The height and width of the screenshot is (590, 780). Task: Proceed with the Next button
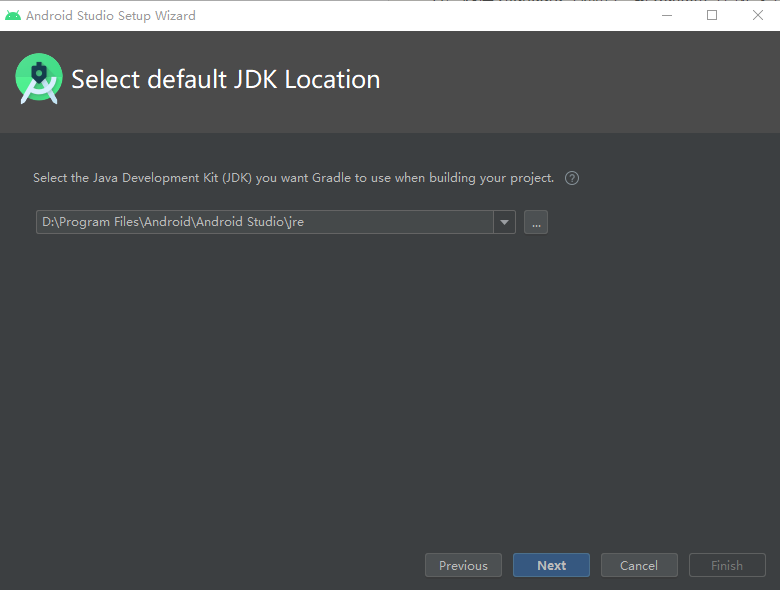click(x=551, y=565)
